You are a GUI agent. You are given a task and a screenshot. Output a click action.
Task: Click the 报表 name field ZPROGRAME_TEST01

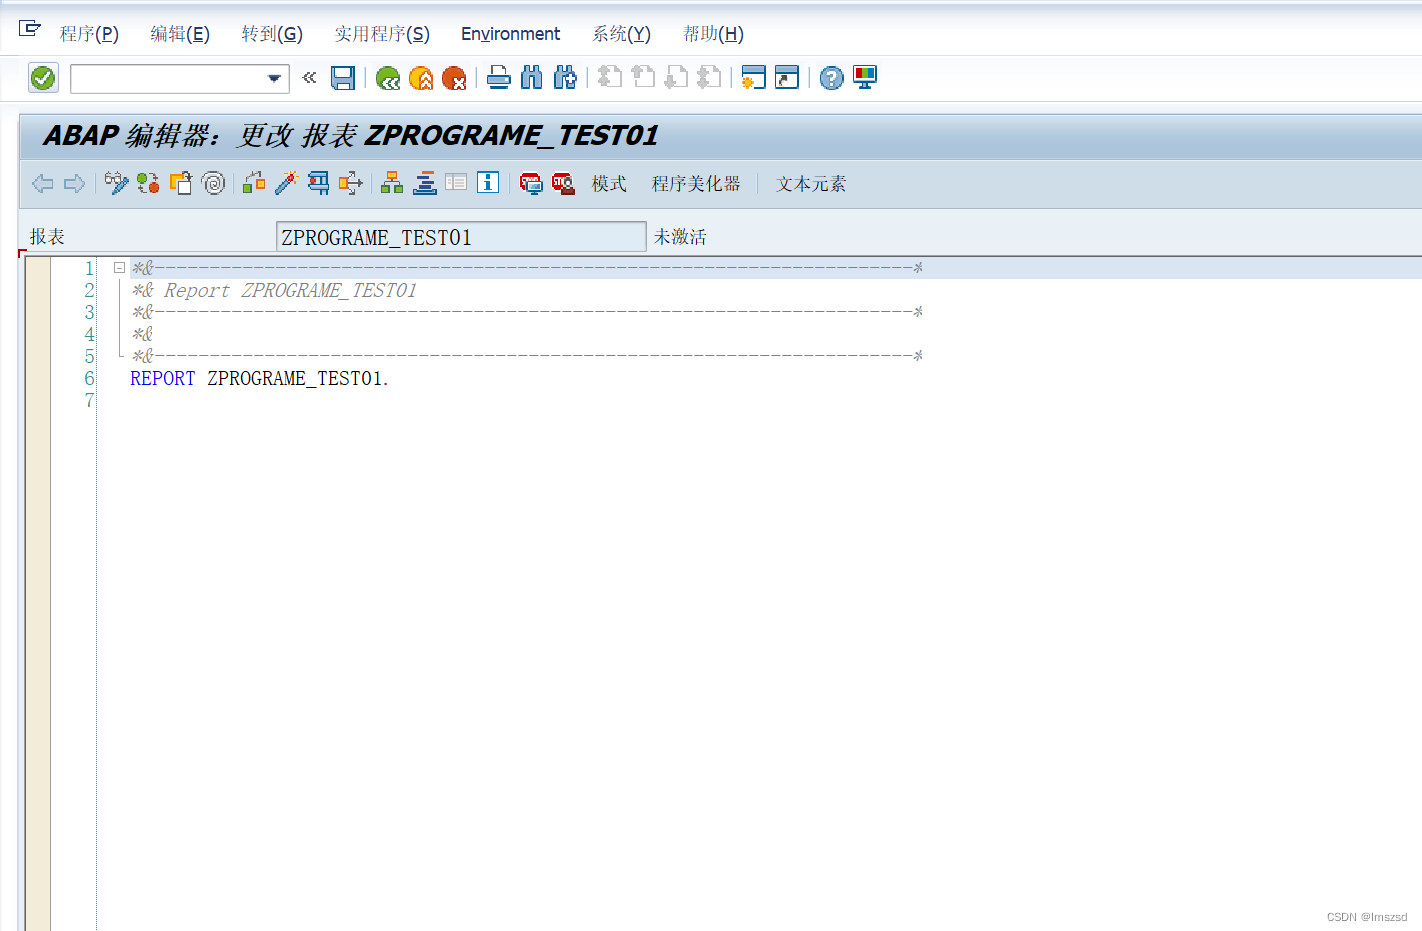click(x=461, y=237)
